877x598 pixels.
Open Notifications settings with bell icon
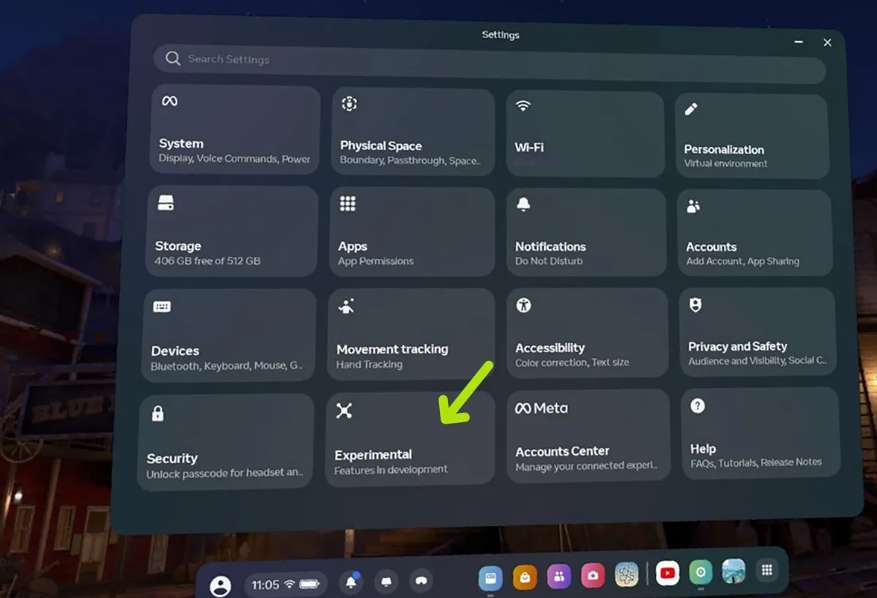coord(586,232)
